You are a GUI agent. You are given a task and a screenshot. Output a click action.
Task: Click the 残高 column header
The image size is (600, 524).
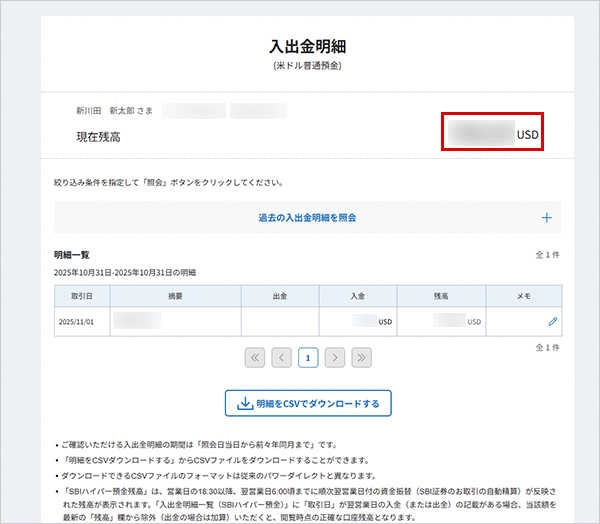coord(441,296)
